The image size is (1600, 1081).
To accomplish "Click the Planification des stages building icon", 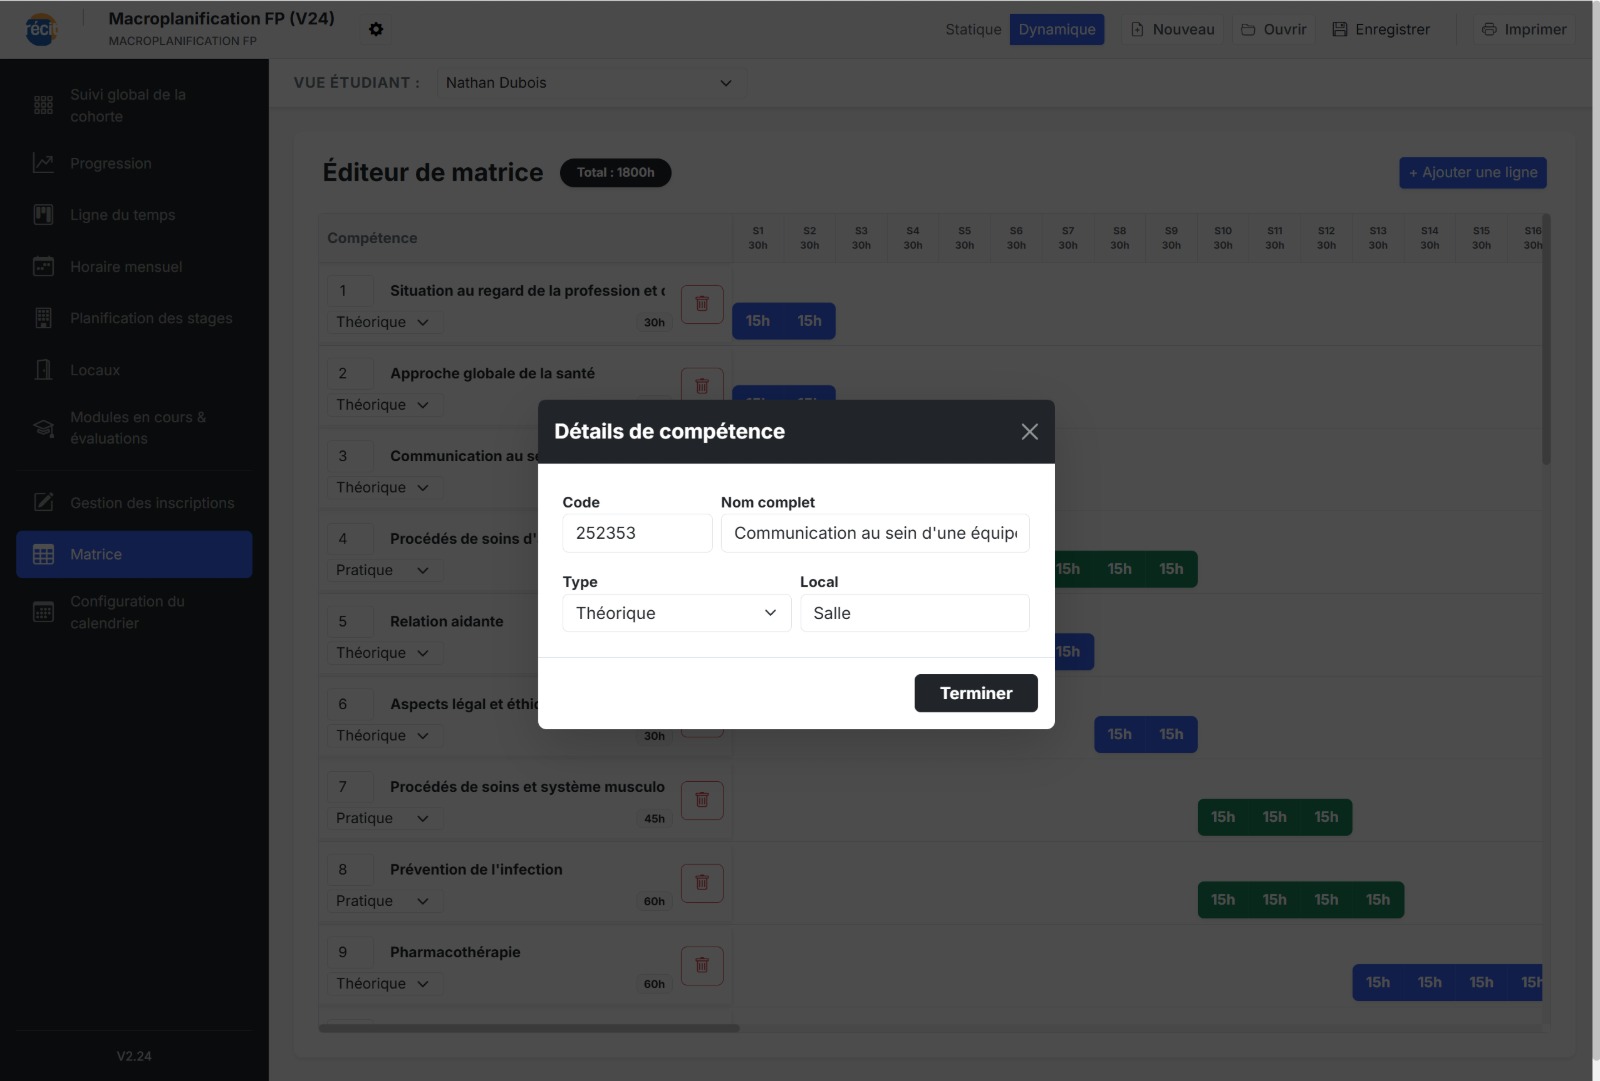I will [43, 318].
